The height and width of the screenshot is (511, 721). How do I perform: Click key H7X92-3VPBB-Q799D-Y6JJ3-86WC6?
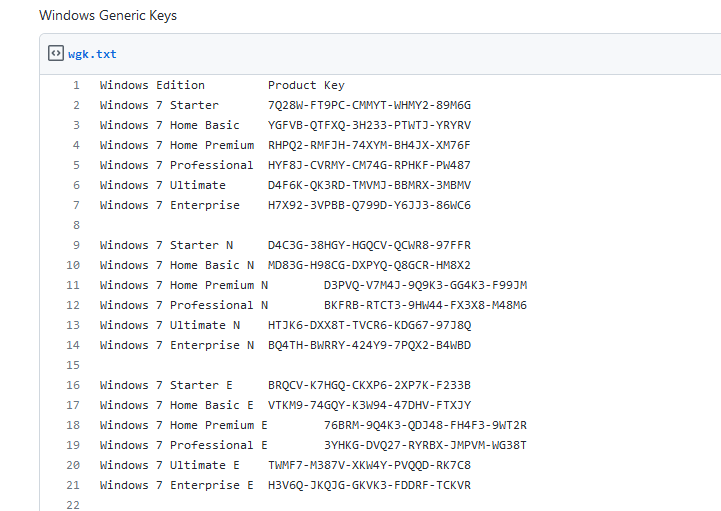(369, 205)
